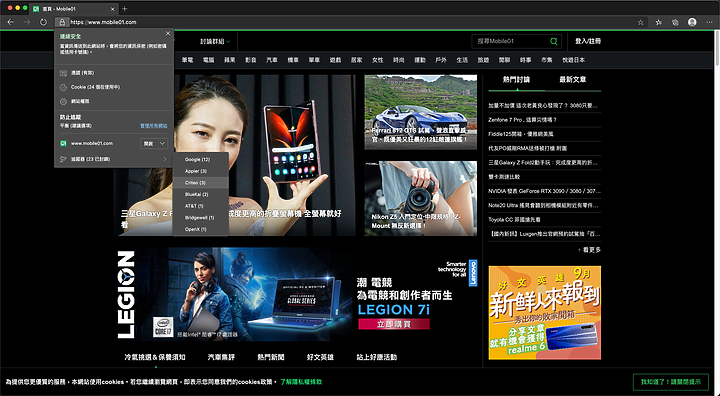Close the Mobile01 browser tab

(113, 9)
